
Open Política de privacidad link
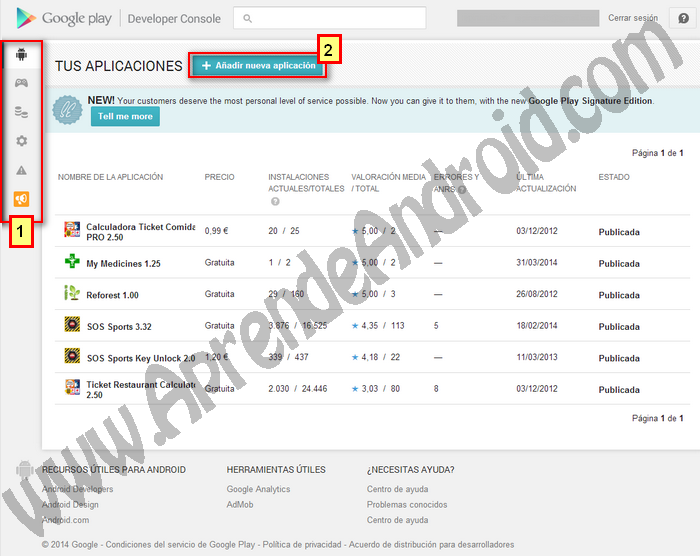[302, 544]
